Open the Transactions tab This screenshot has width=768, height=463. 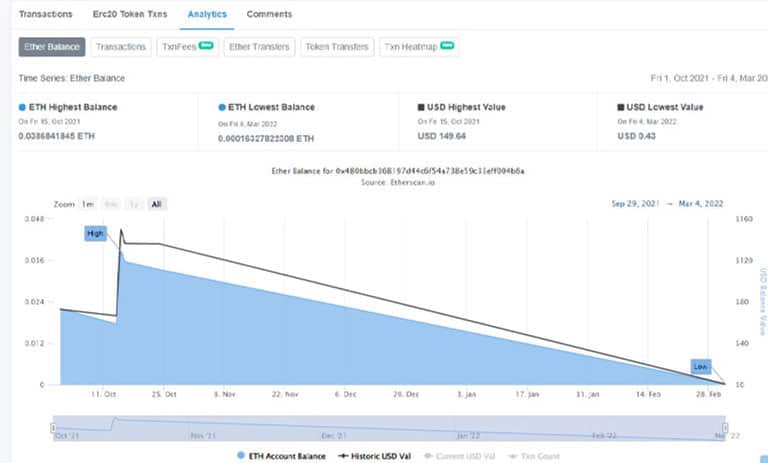tap(46, 14)
